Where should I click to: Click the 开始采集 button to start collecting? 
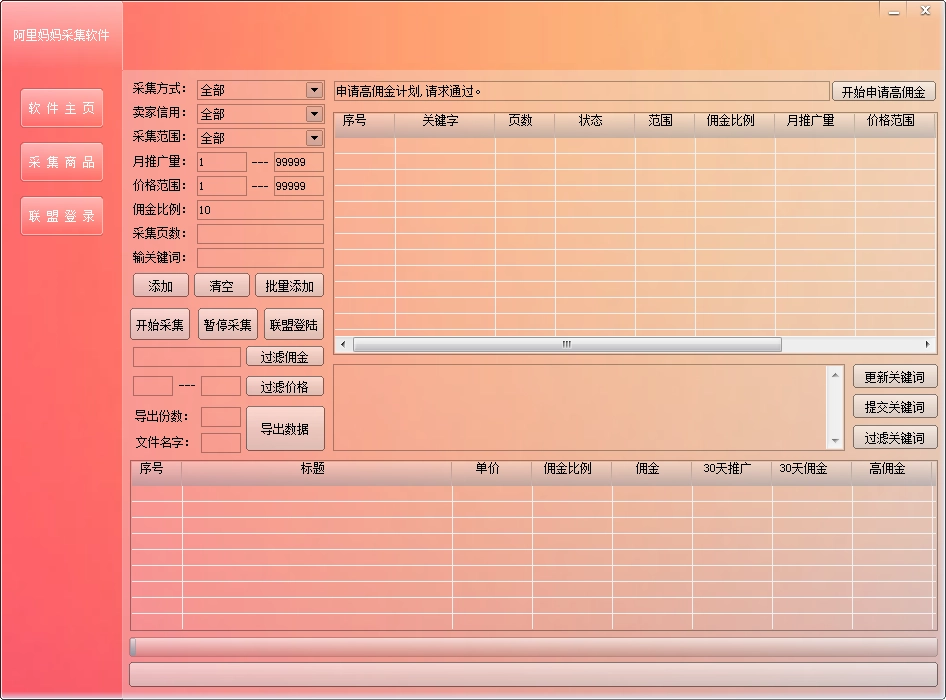click(x=159, y=323)
